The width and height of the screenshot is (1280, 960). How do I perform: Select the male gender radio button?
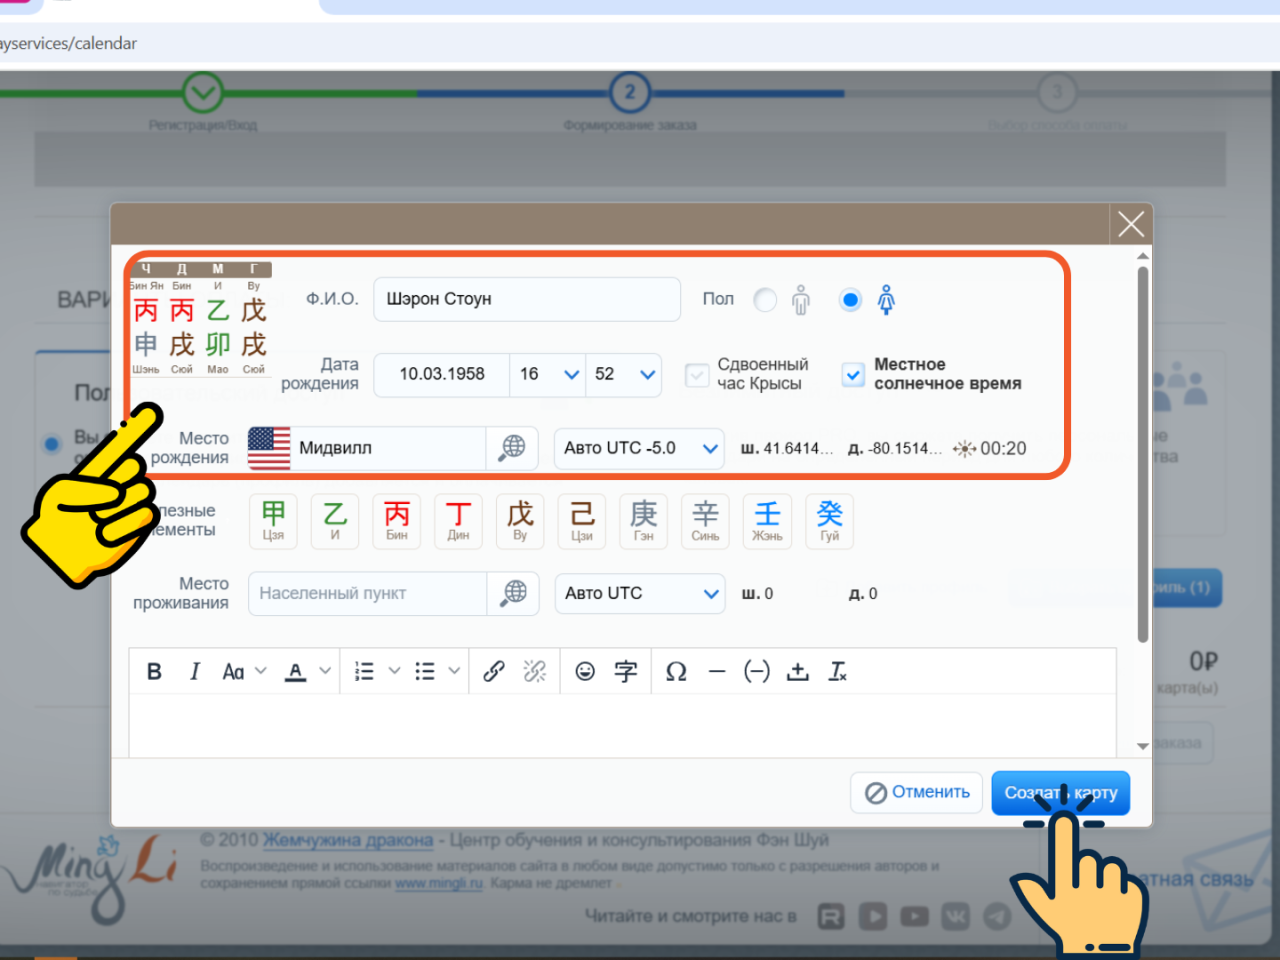click(x=764, y=299)
